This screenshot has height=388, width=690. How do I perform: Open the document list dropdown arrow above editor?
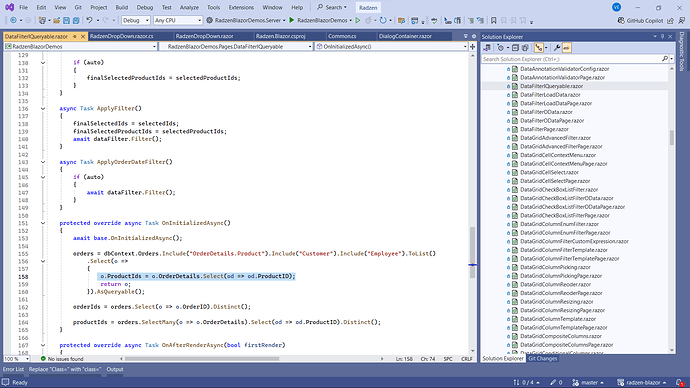point(466,37)
